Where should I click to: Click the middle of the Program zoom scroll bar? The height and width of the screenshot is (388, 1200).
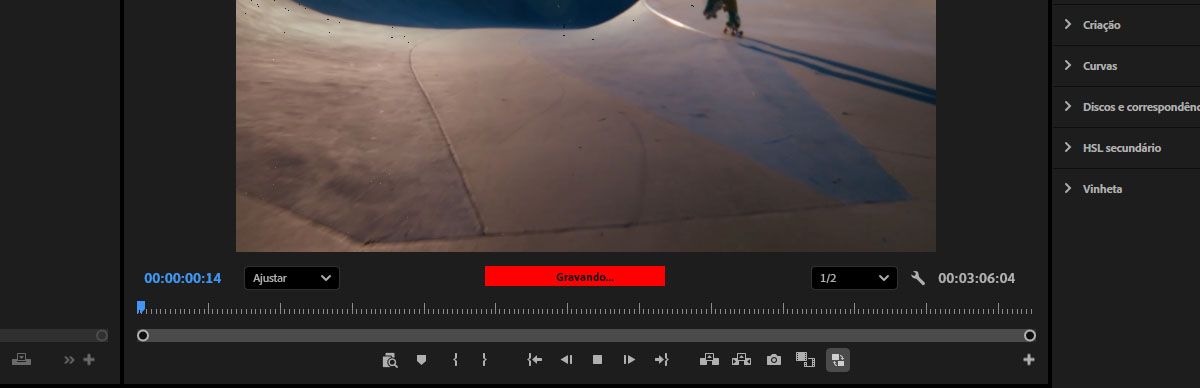(x=586, y=336)
